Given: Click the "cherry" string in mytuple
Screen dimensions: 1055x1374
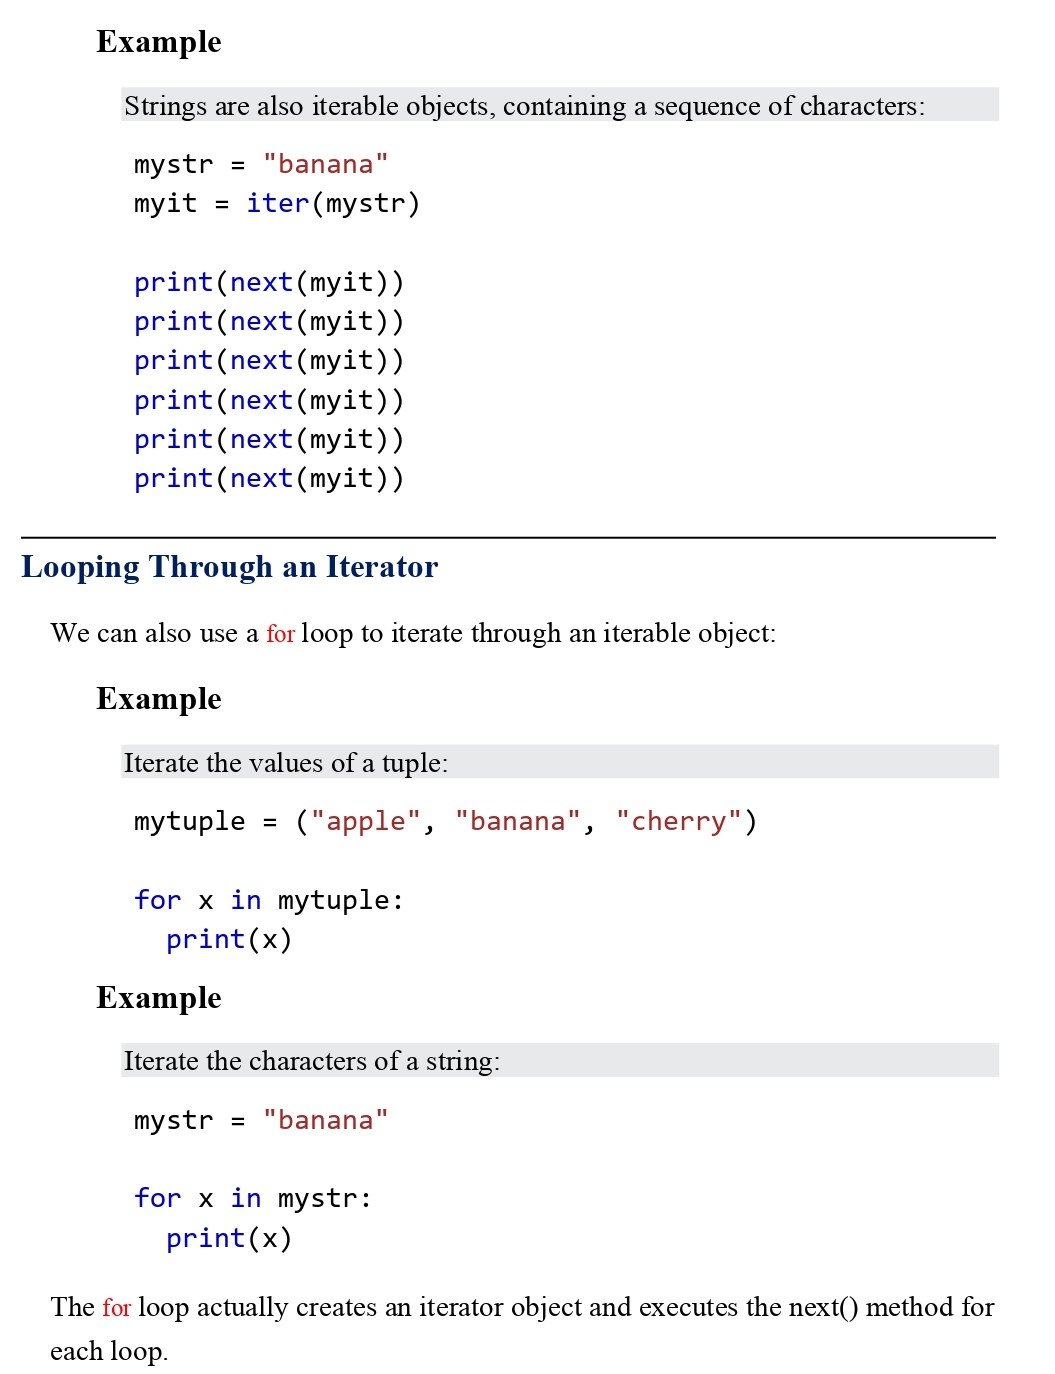Looking at the screenshot, I should pos(679,821).
